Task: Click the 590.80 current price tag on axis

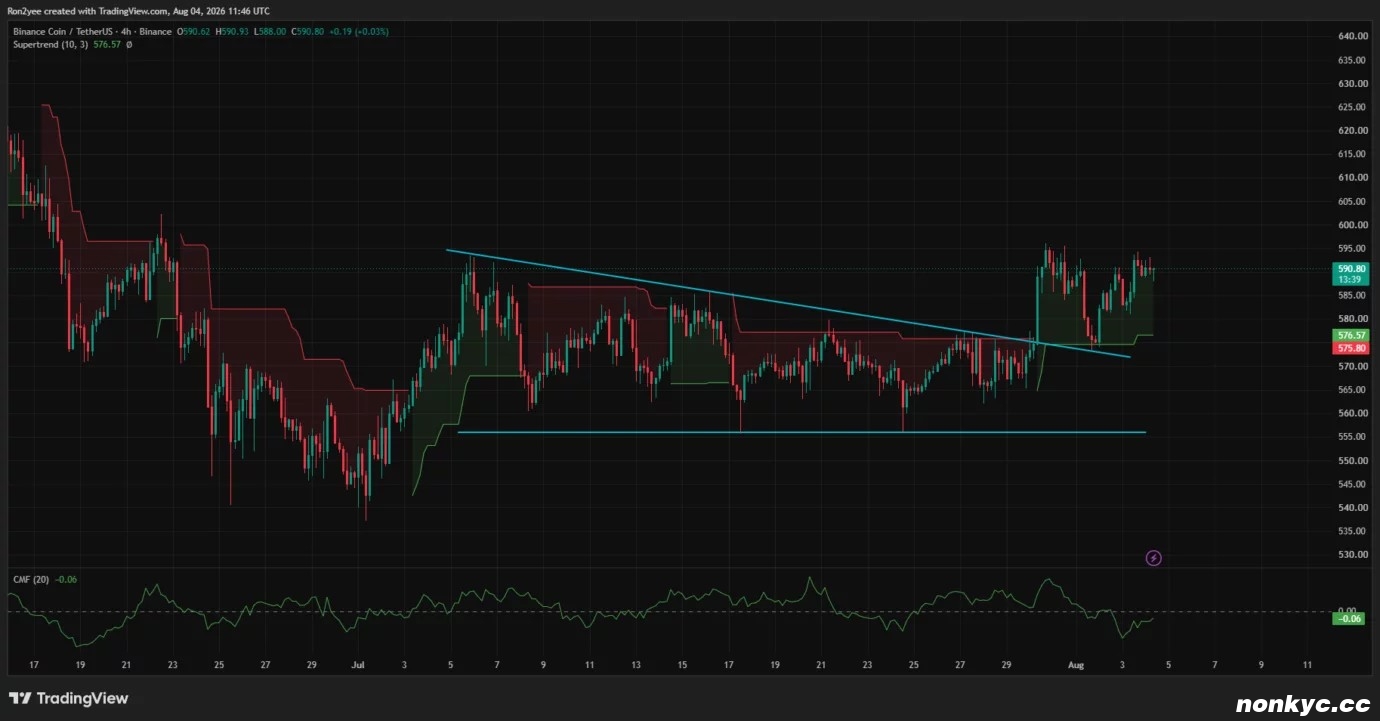Action: (x=1352, y=269)
